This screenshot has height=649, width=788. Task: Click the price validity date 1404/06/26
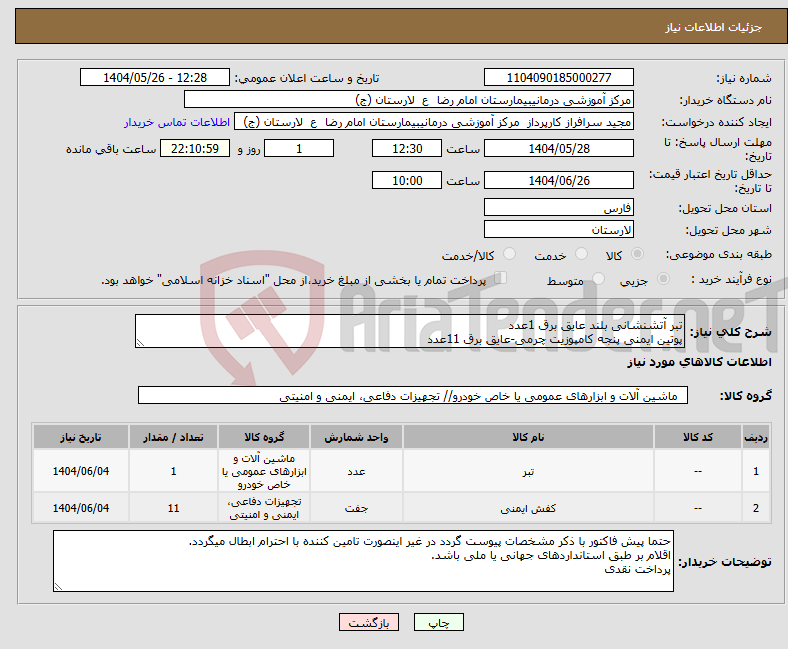click(x=558, y=180)
